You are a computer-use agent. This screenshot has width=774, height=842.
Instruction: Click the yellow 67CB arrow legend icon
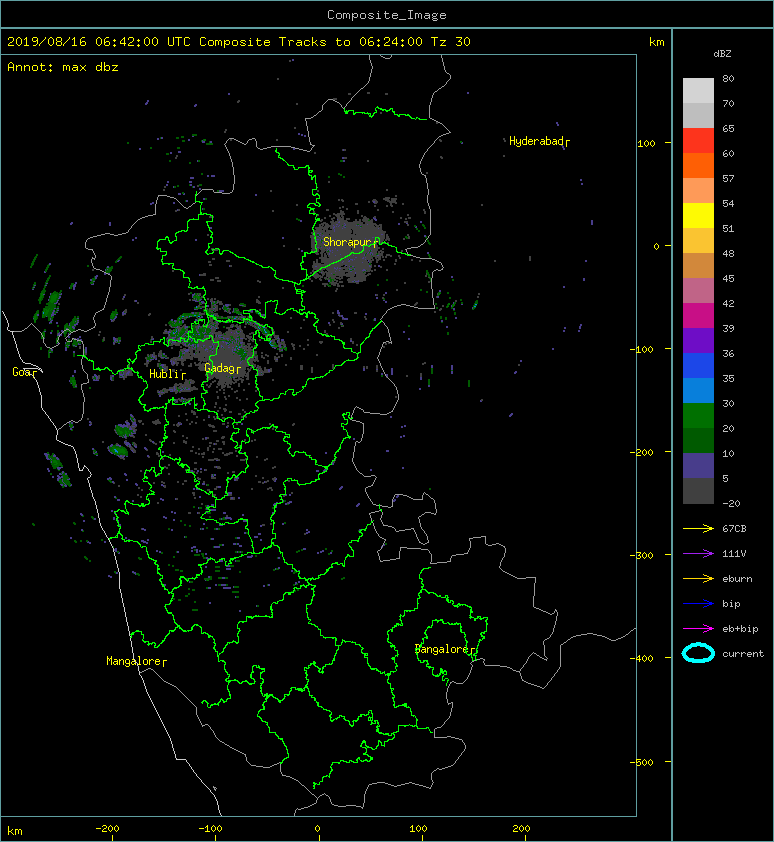click(698, 528)
